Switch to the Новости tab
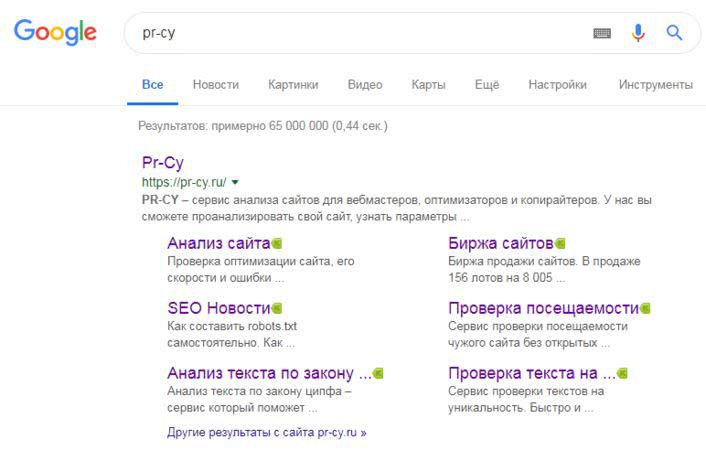 216,85
